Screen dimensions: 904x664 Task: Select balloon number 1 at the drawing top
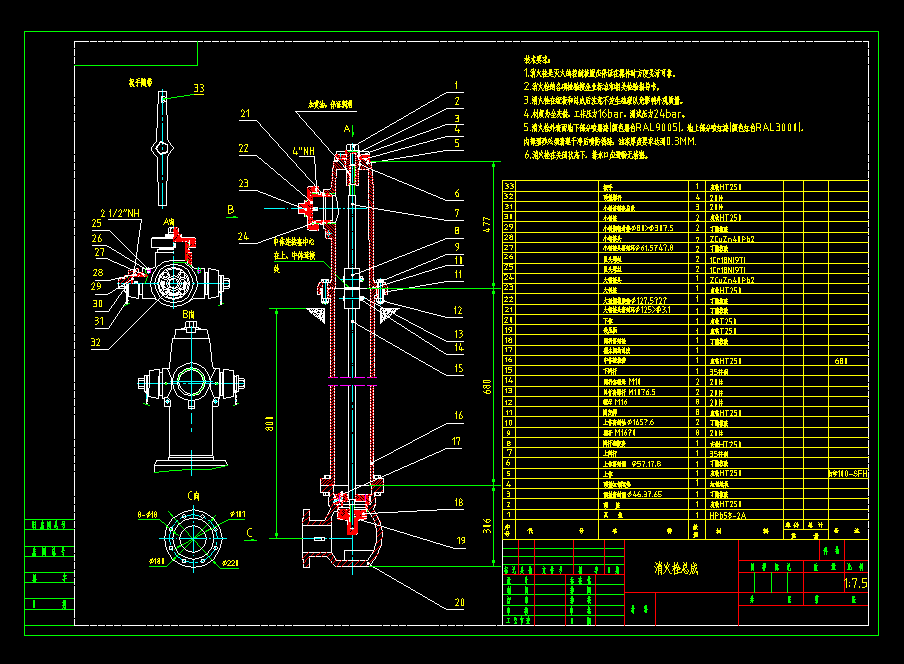(455, 86)
